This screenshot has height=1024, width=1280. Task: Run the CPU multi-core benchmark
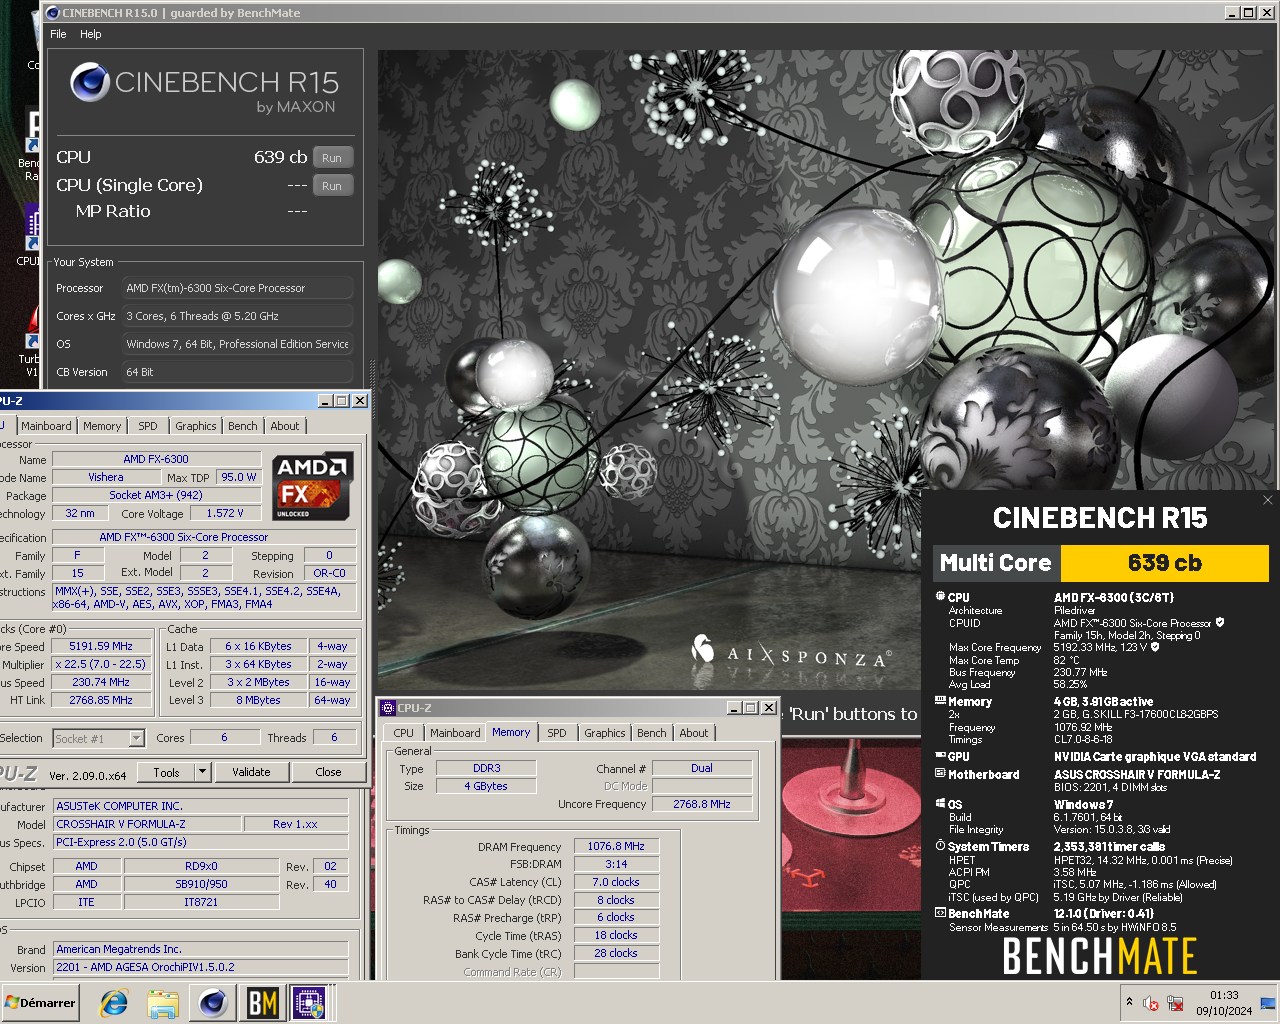pyautogui.click(x=332, y=158)
